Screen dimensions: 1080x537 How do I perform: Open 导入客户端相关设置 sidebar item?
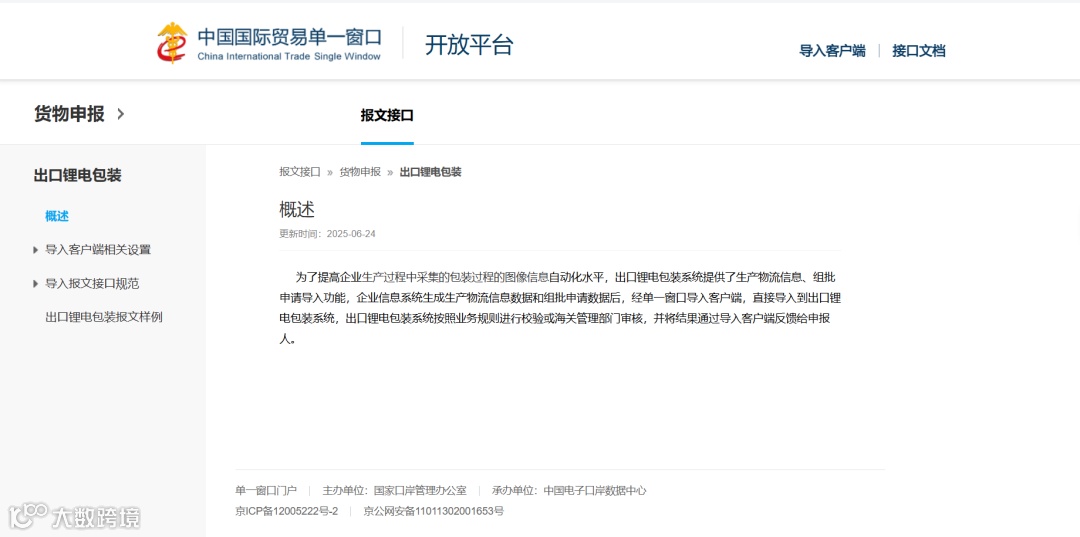click(x=98, y=250)
